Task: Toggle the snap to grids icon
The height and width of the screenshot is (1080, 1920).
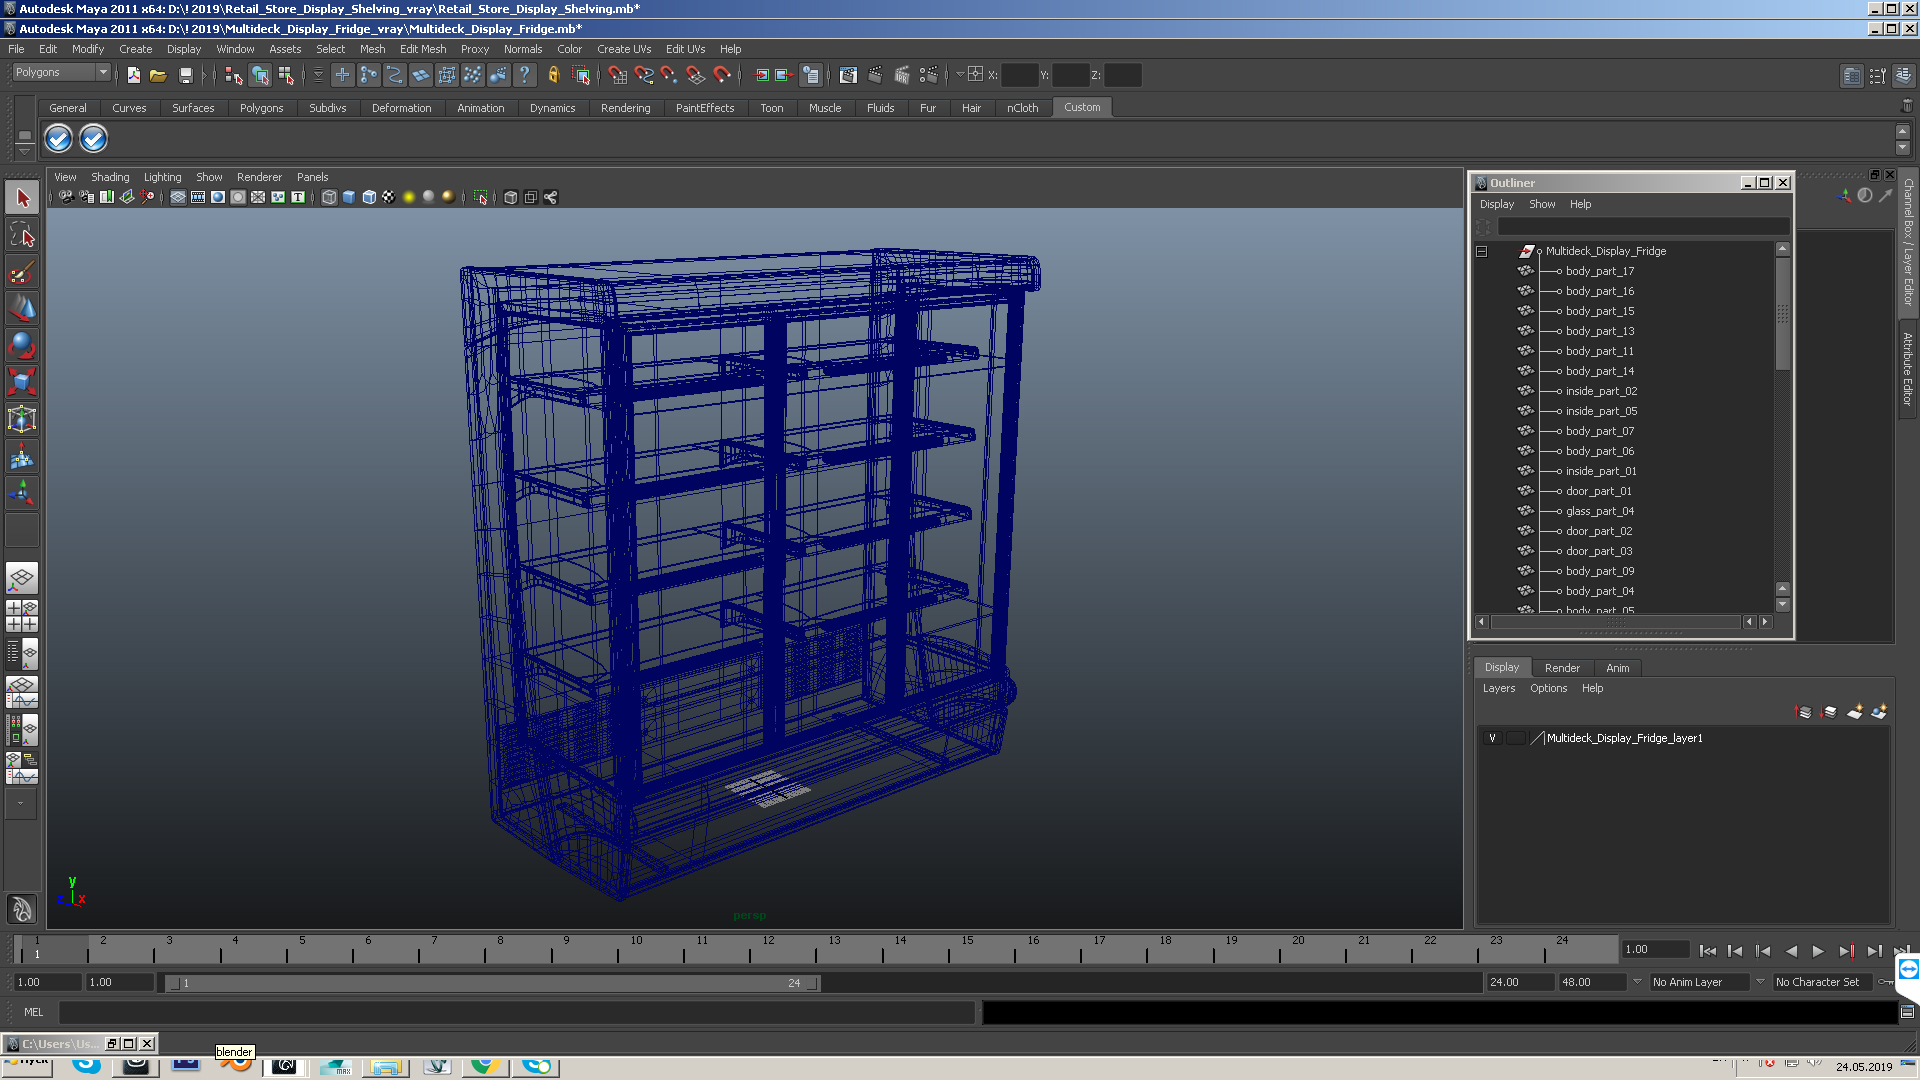Action: point(617,75)
